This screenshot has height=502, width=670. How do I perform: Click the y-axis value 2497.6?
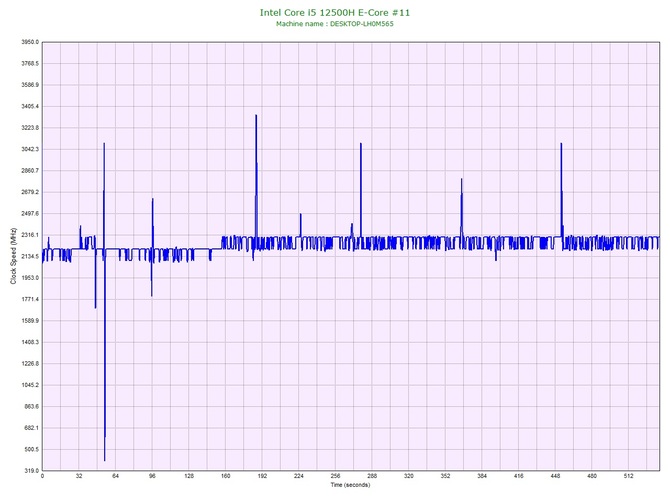click(30, 213)
